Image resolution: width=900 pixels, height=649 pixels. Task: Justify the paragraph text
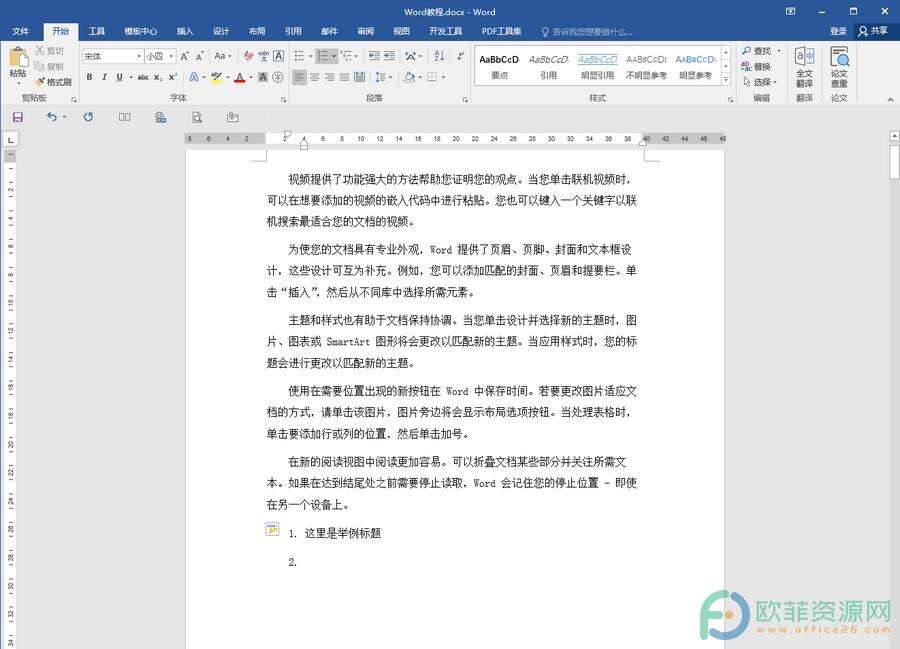[x=344, y=76]
